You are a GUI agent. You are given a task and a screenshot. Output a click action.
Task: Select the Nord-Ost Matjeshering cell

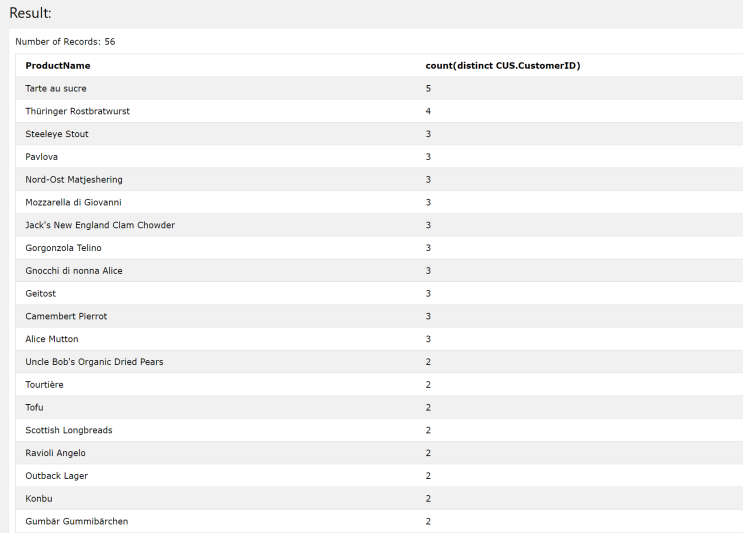tap(74, 180)
